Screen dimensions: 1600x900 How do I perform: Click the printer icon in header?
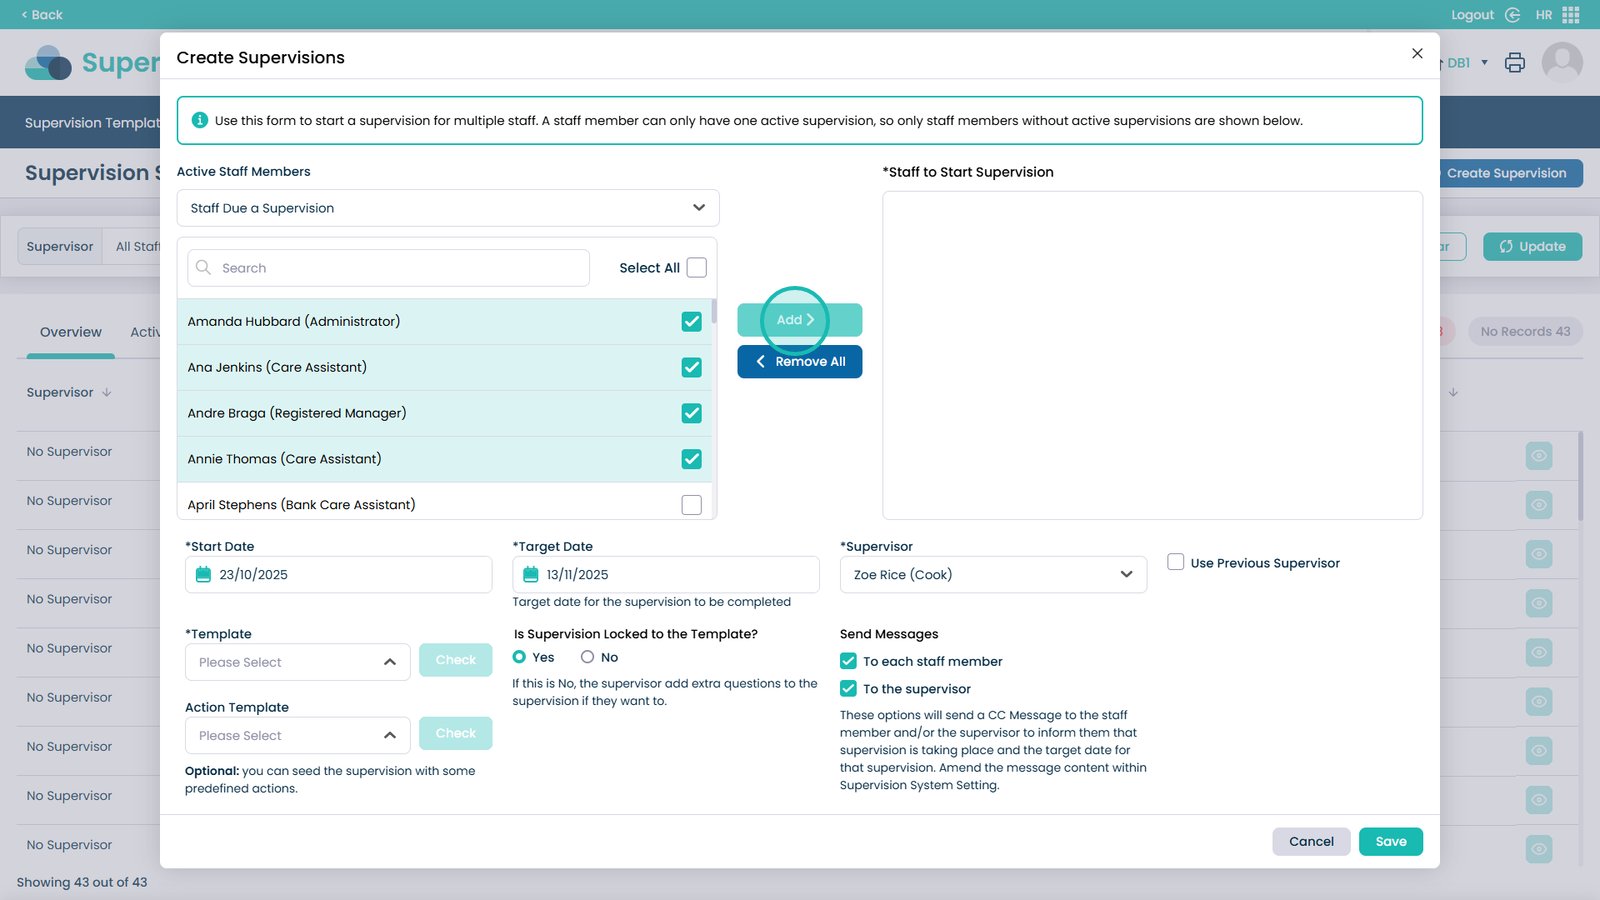coord(1514,63)
